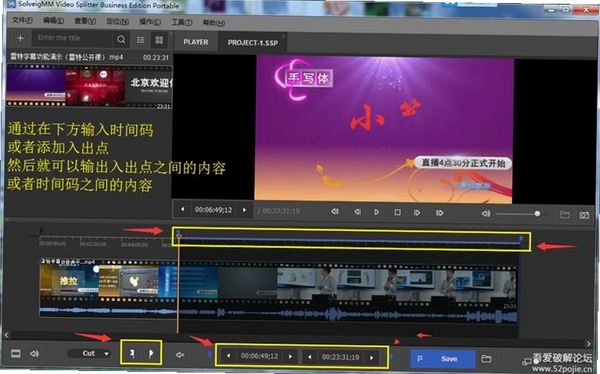Click the mp4 file name in library

(67, 57)
